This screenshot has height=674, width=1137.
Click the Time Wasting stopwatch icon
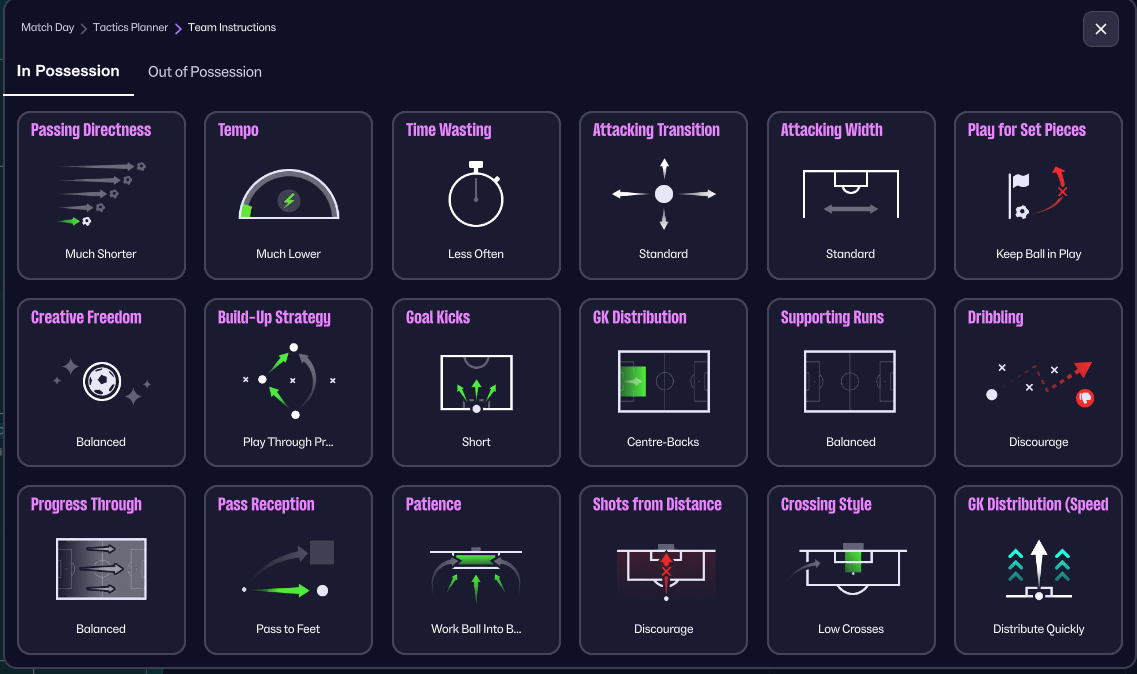click(x=476, y=195)
